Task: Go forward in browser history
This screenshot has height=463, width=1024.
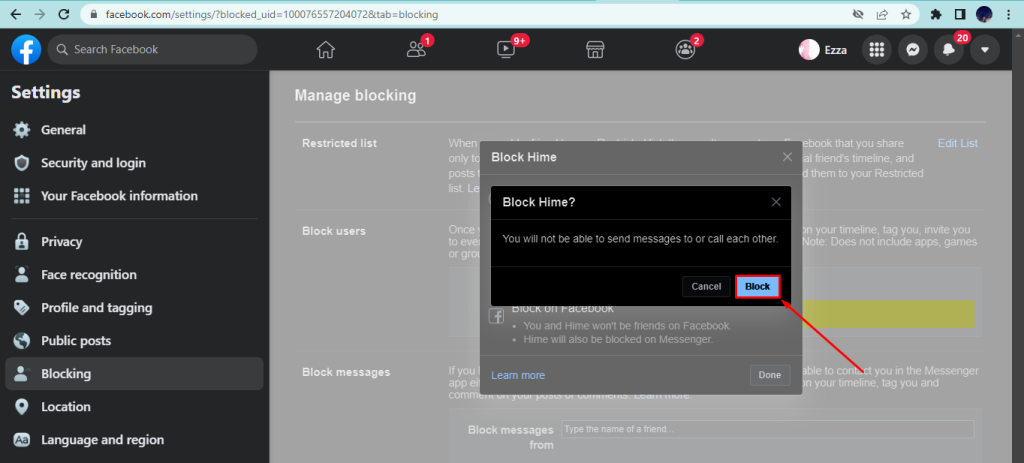Action: coord(39,14)
